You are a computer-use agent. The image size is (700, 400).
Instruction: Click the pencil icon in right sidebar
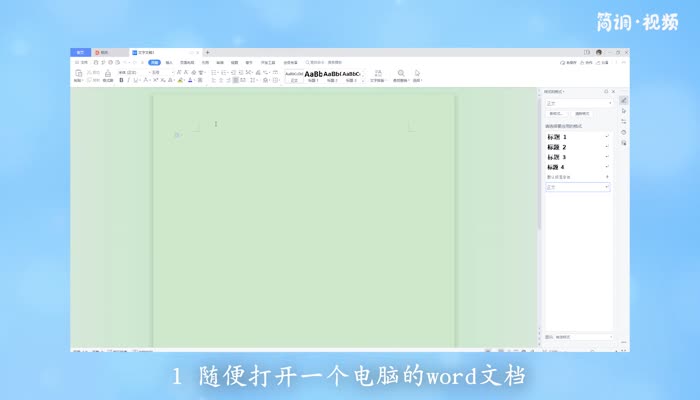coord(623,100)
